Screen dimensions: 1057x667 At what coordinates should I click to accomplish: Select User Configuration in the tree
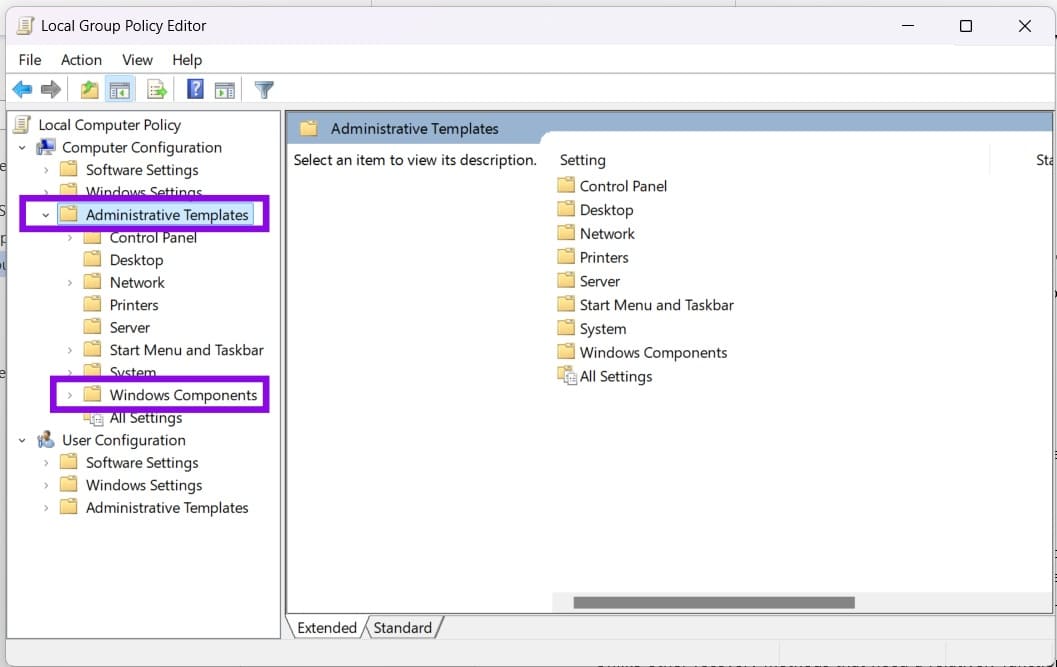click(x=123, y=440)
